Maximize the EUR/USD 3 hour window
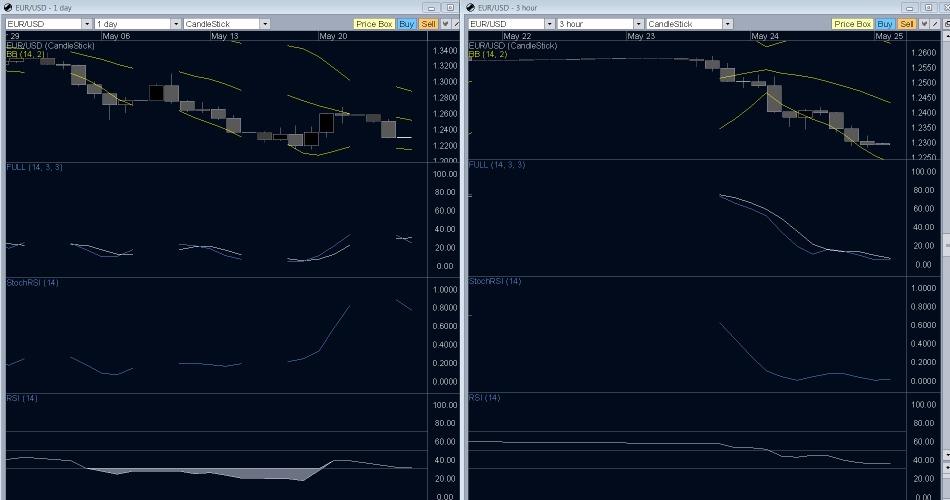 click(x=929, y=8)
